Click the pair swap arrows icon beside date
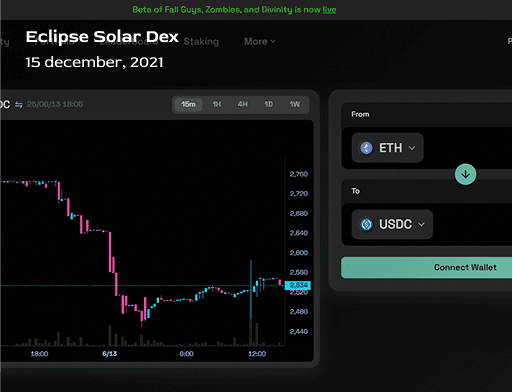 [x=19, y=105]
